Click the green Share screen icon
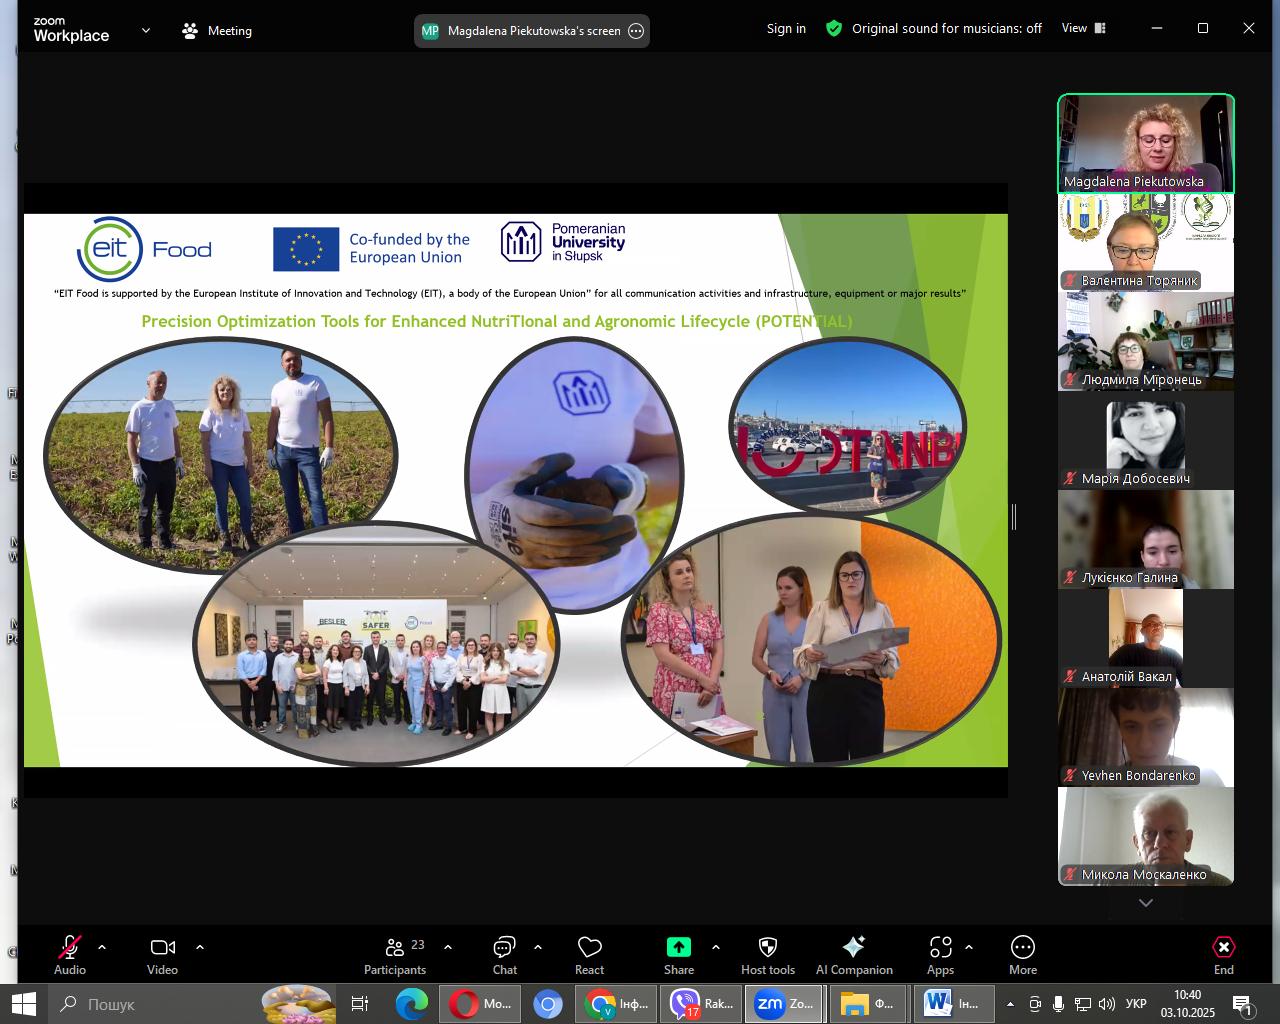Viewport: 1280px width, 1024px height. 678,948
